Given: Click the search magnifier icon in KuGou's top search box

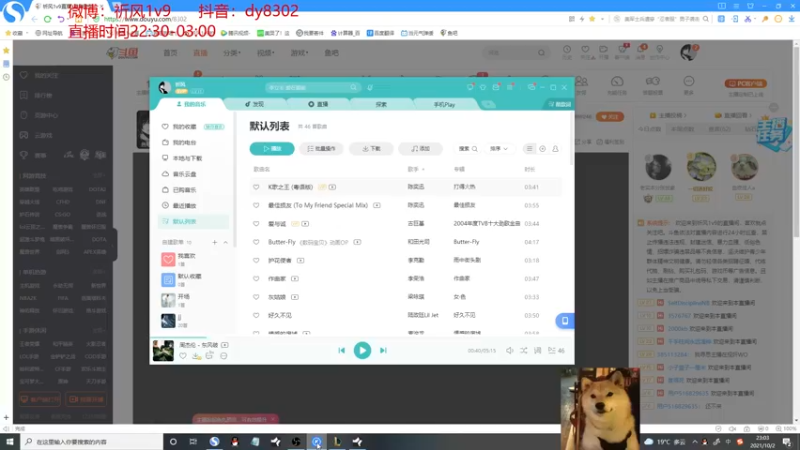Looking at the screenshot, I should (354, 87).
